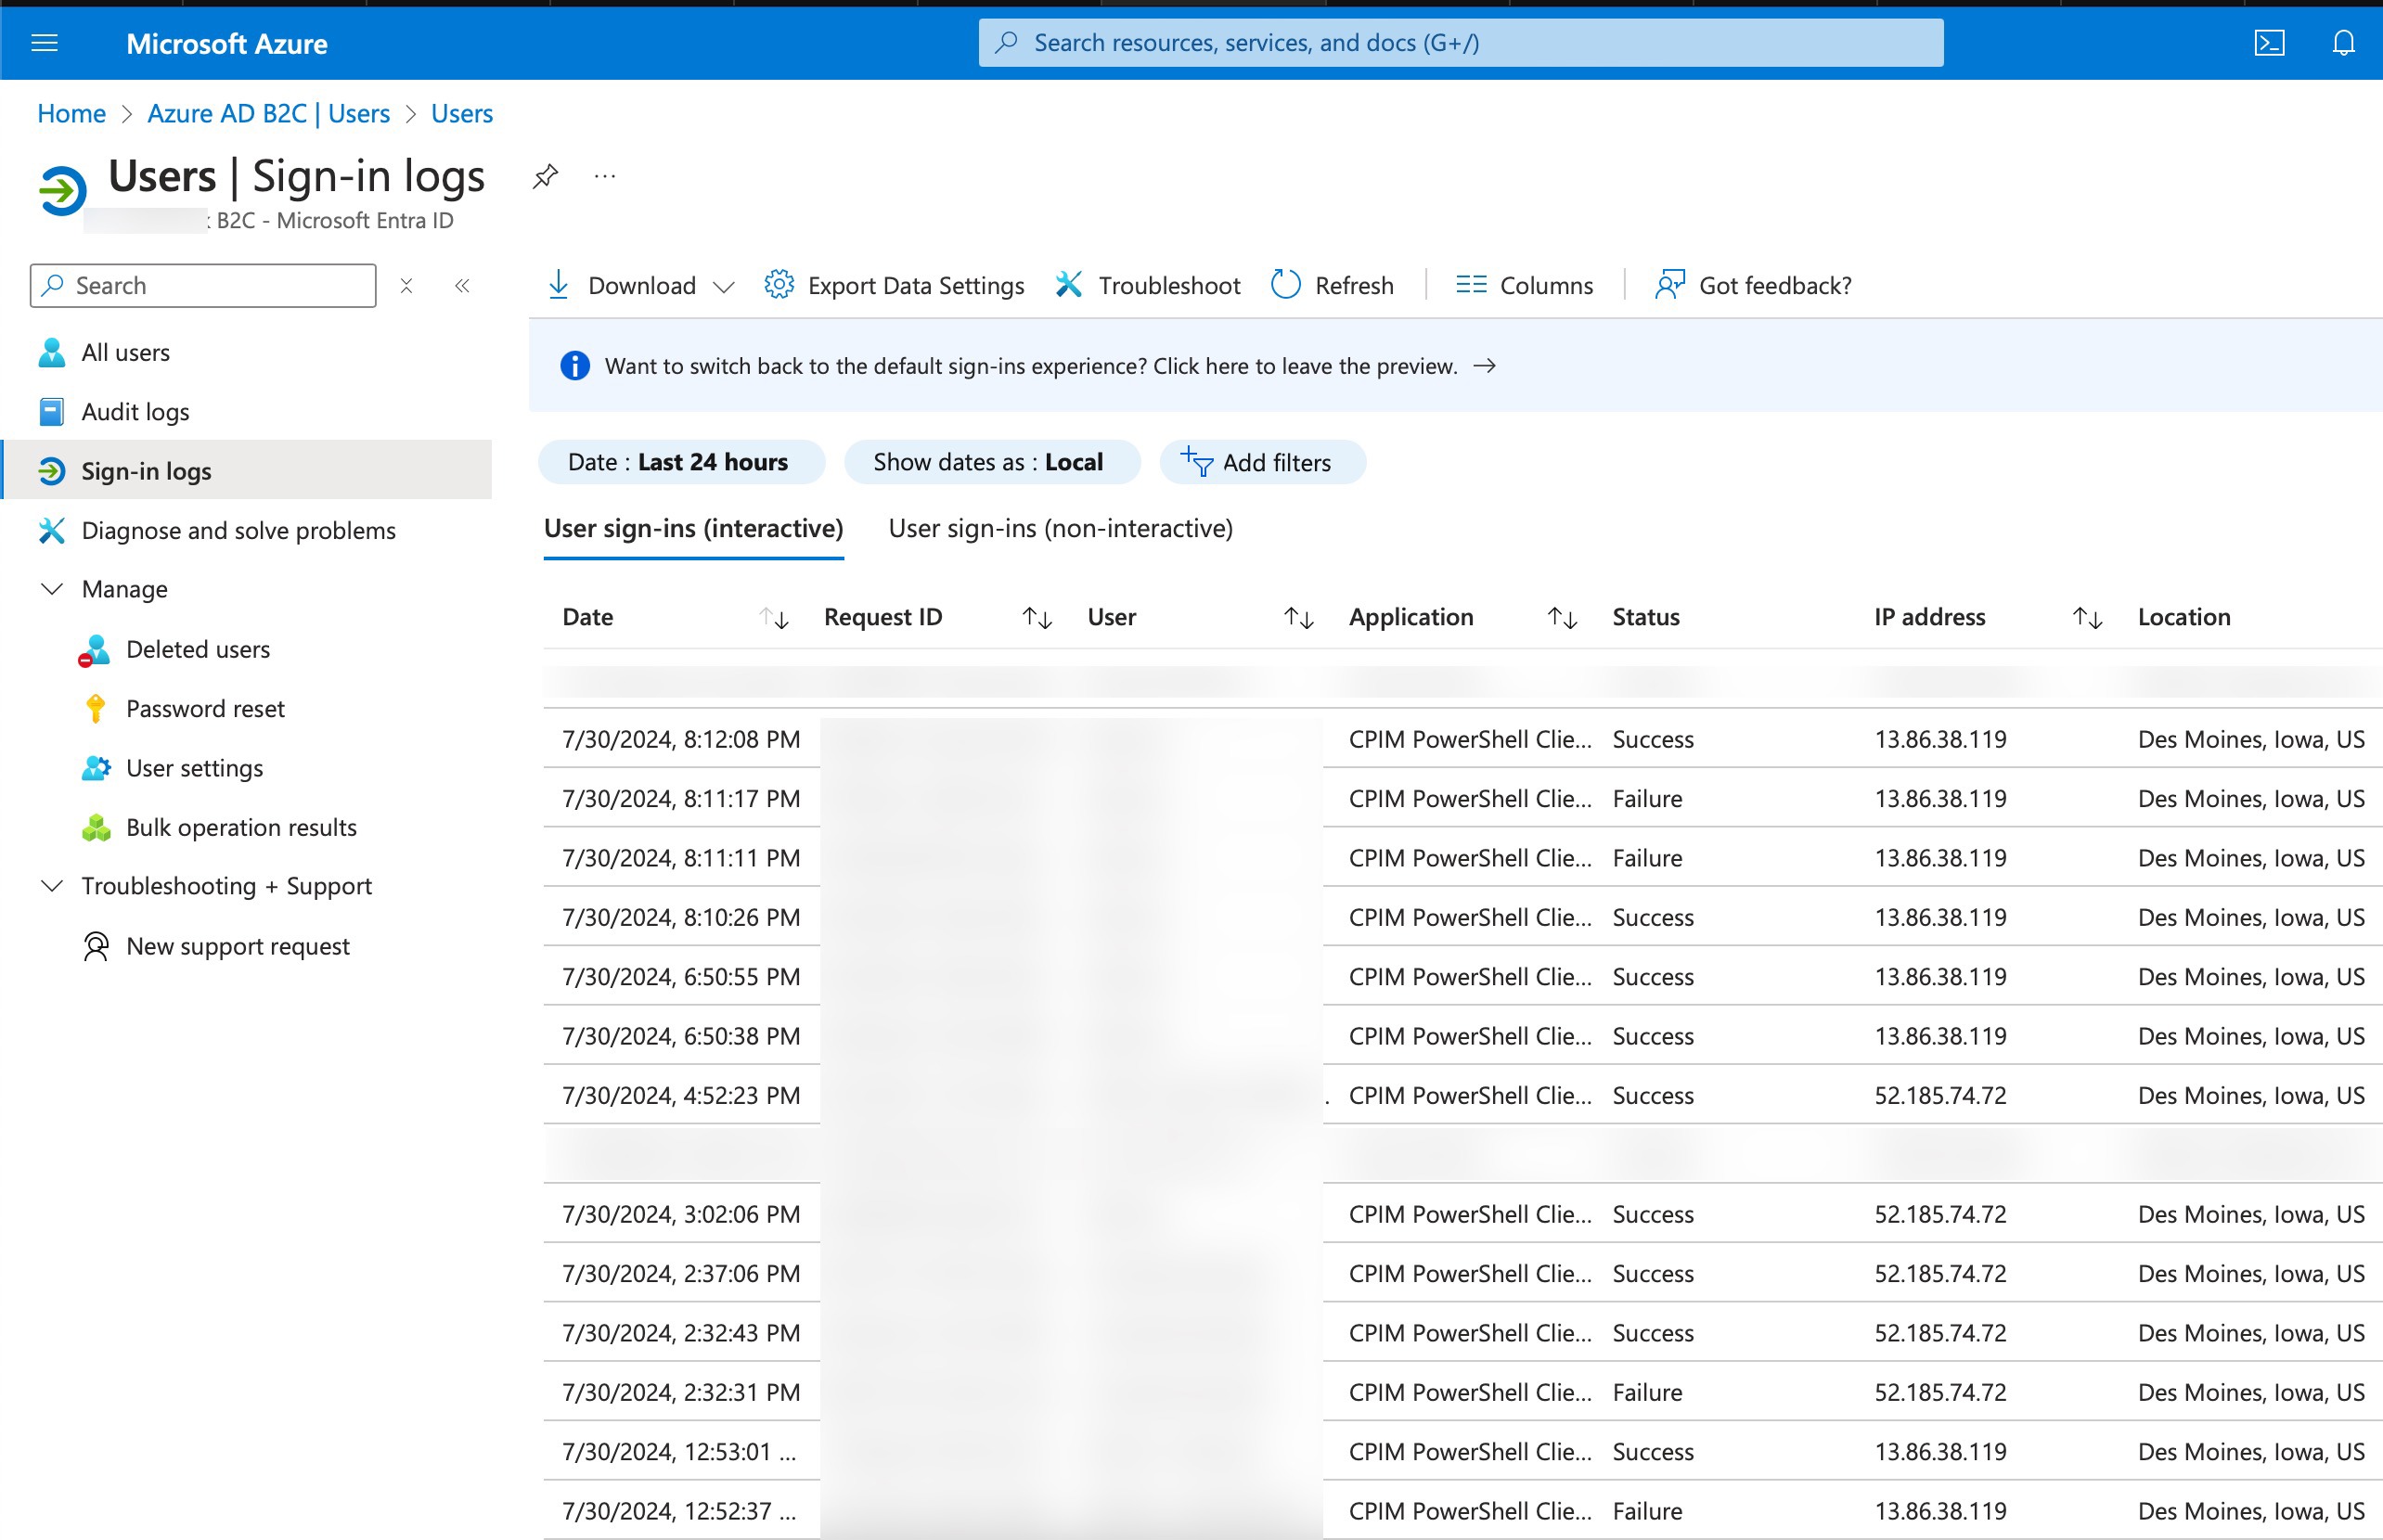The height and width of the screenshot is (1540, 2383).
Task: Sort by User column arrows
Action: click(1299, 618)
